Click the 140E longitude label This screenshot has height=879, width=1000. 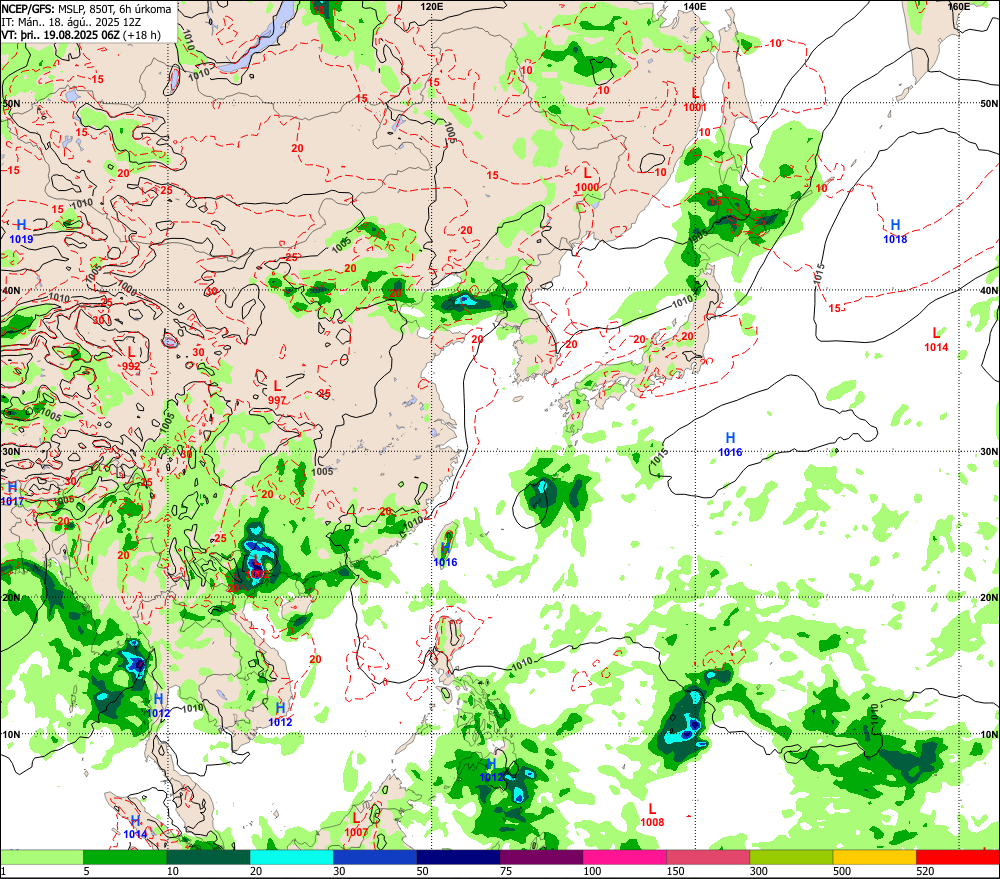pos(695,6)
